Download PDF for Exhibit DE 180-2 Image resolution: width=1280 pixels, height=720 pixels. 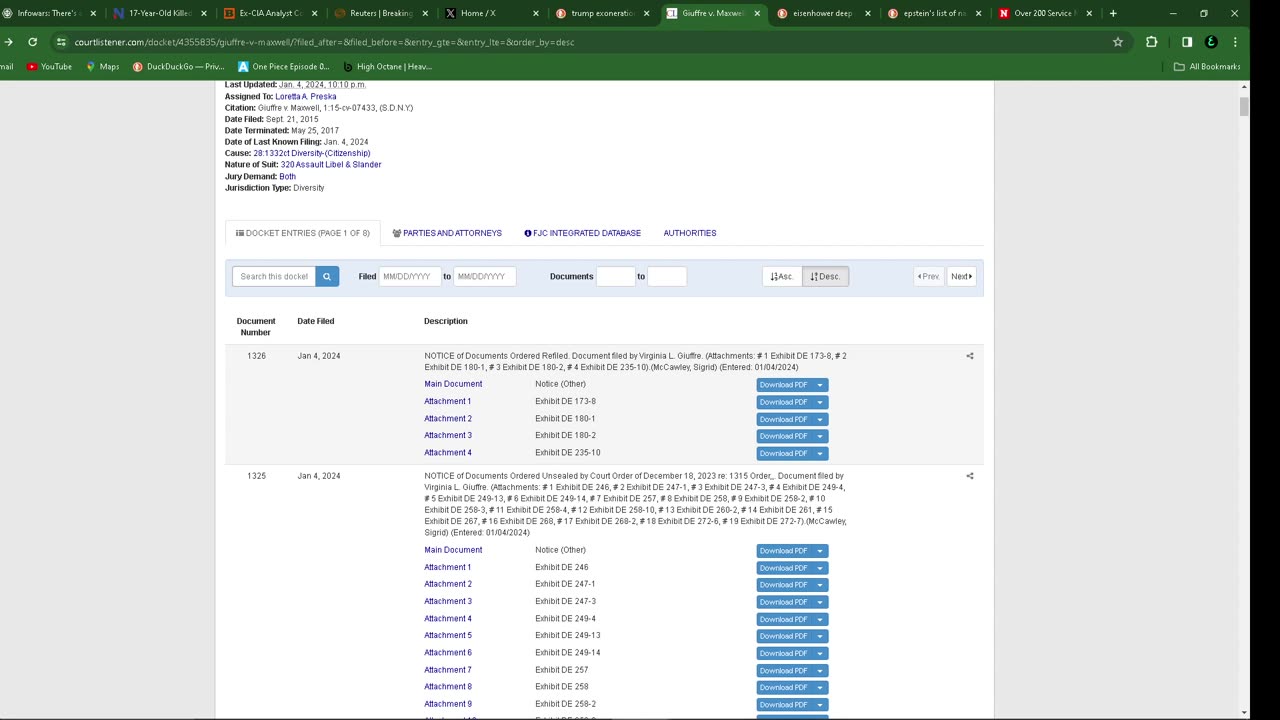[784, 436]
